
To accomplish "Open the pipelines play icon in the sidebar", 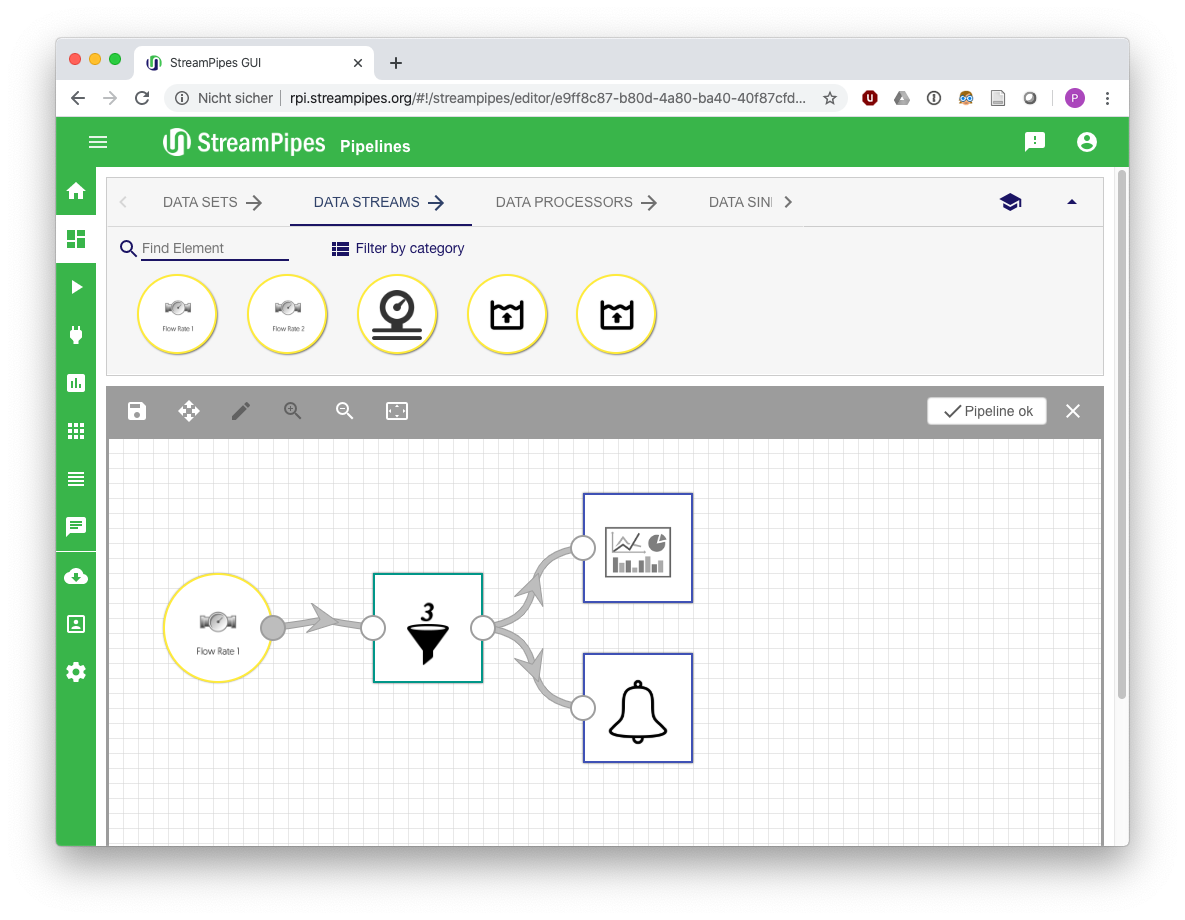I will 76,287.
